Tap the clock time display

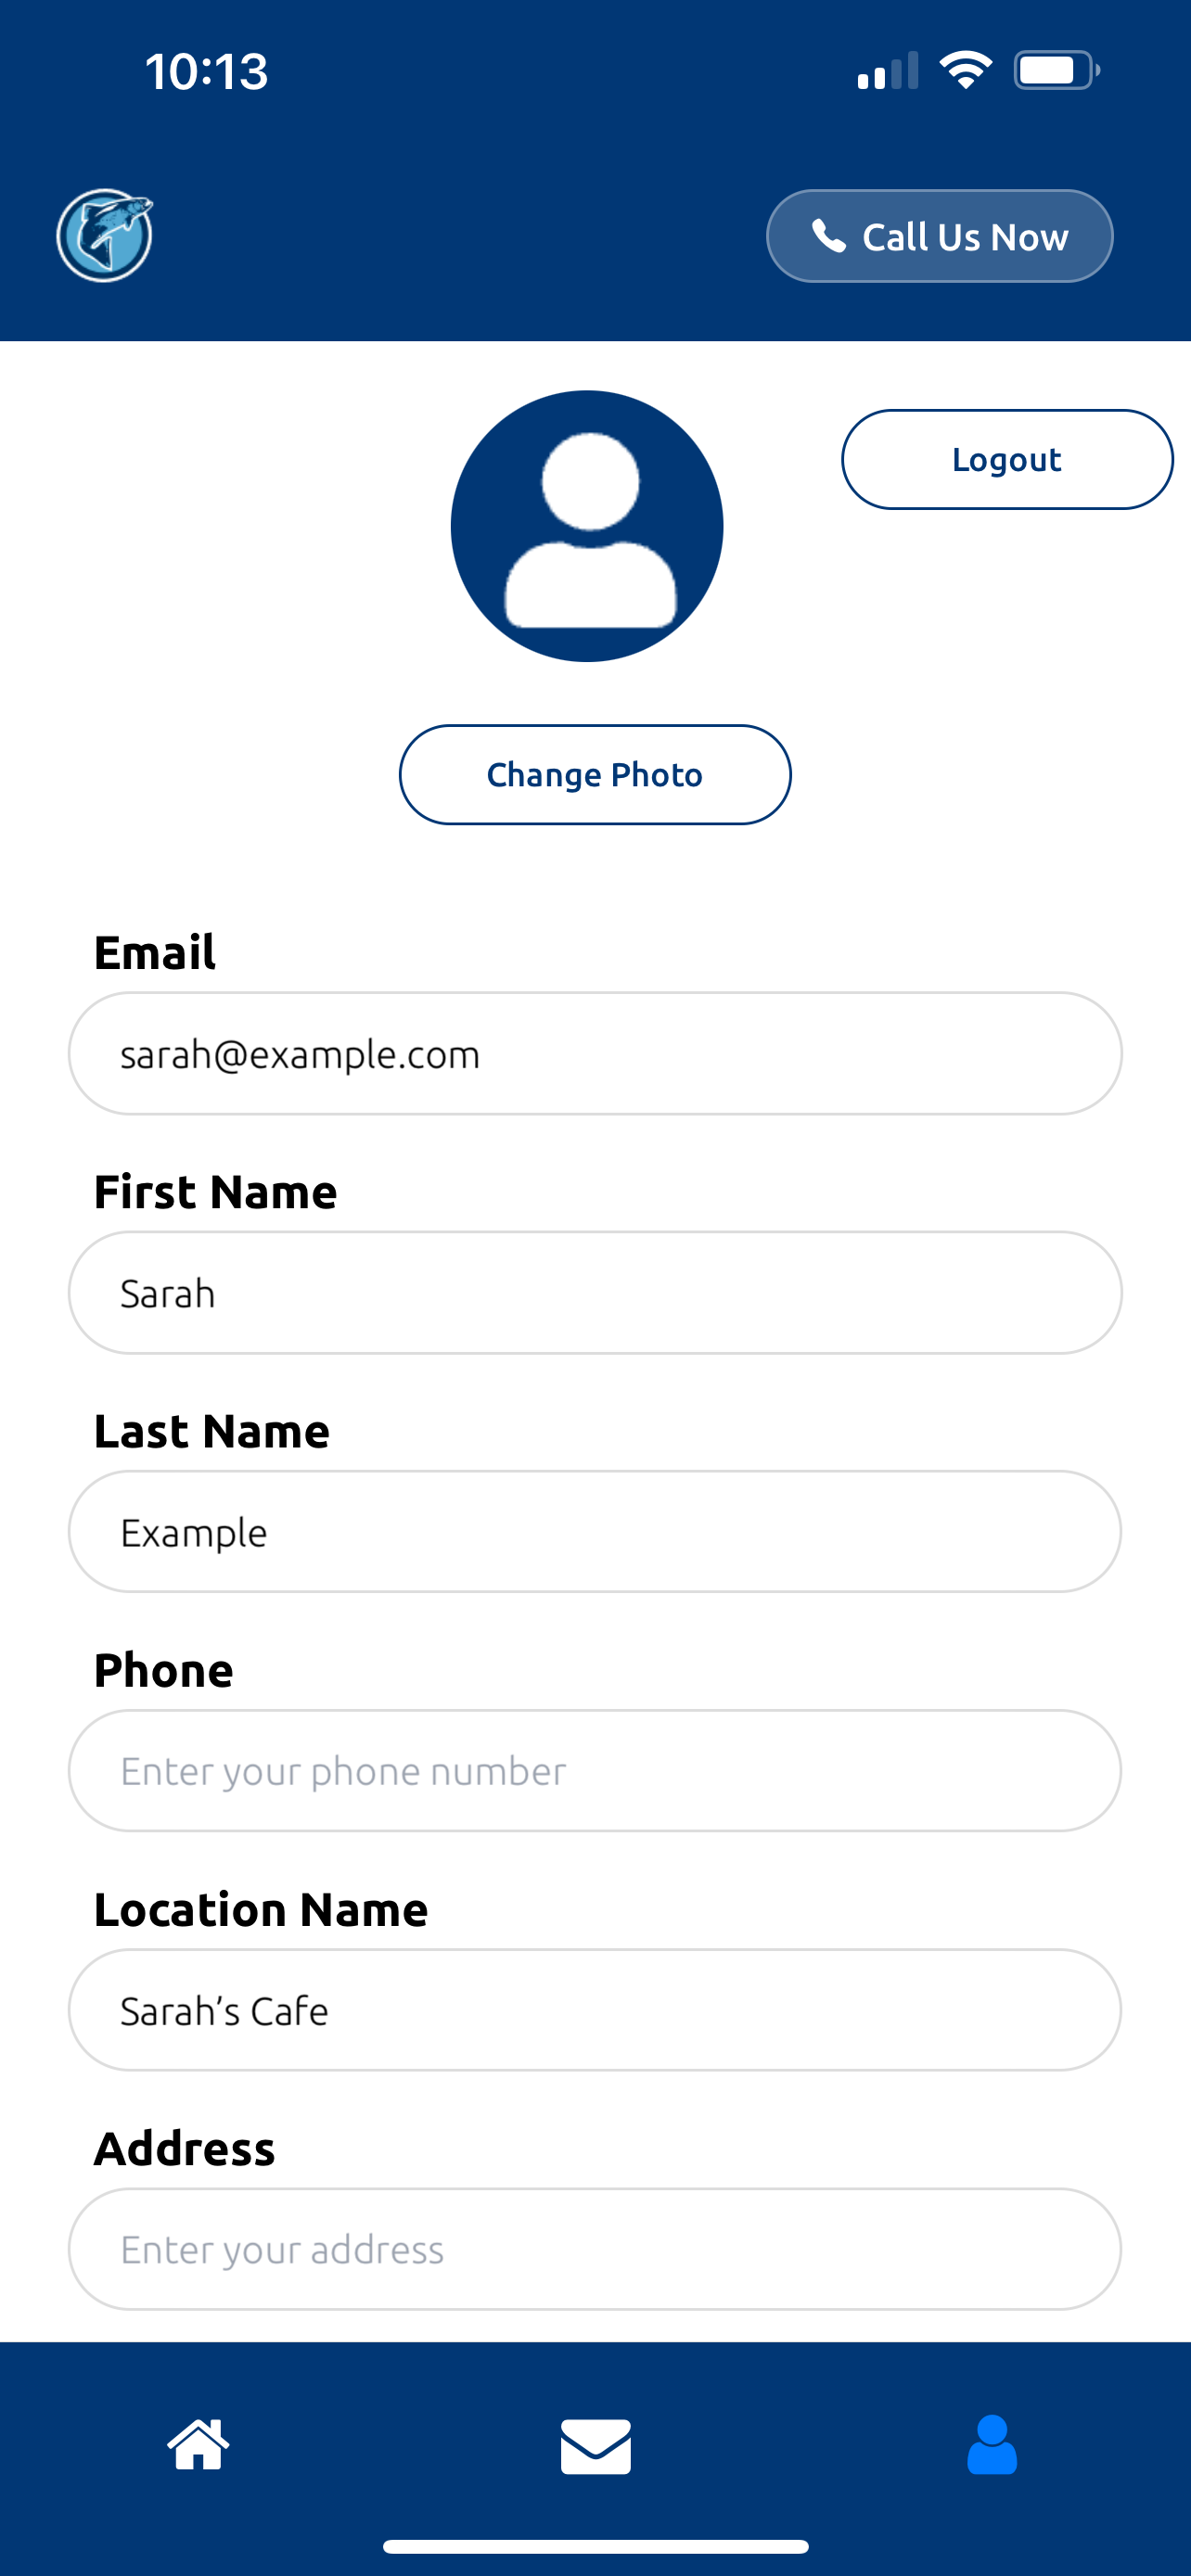207,72
